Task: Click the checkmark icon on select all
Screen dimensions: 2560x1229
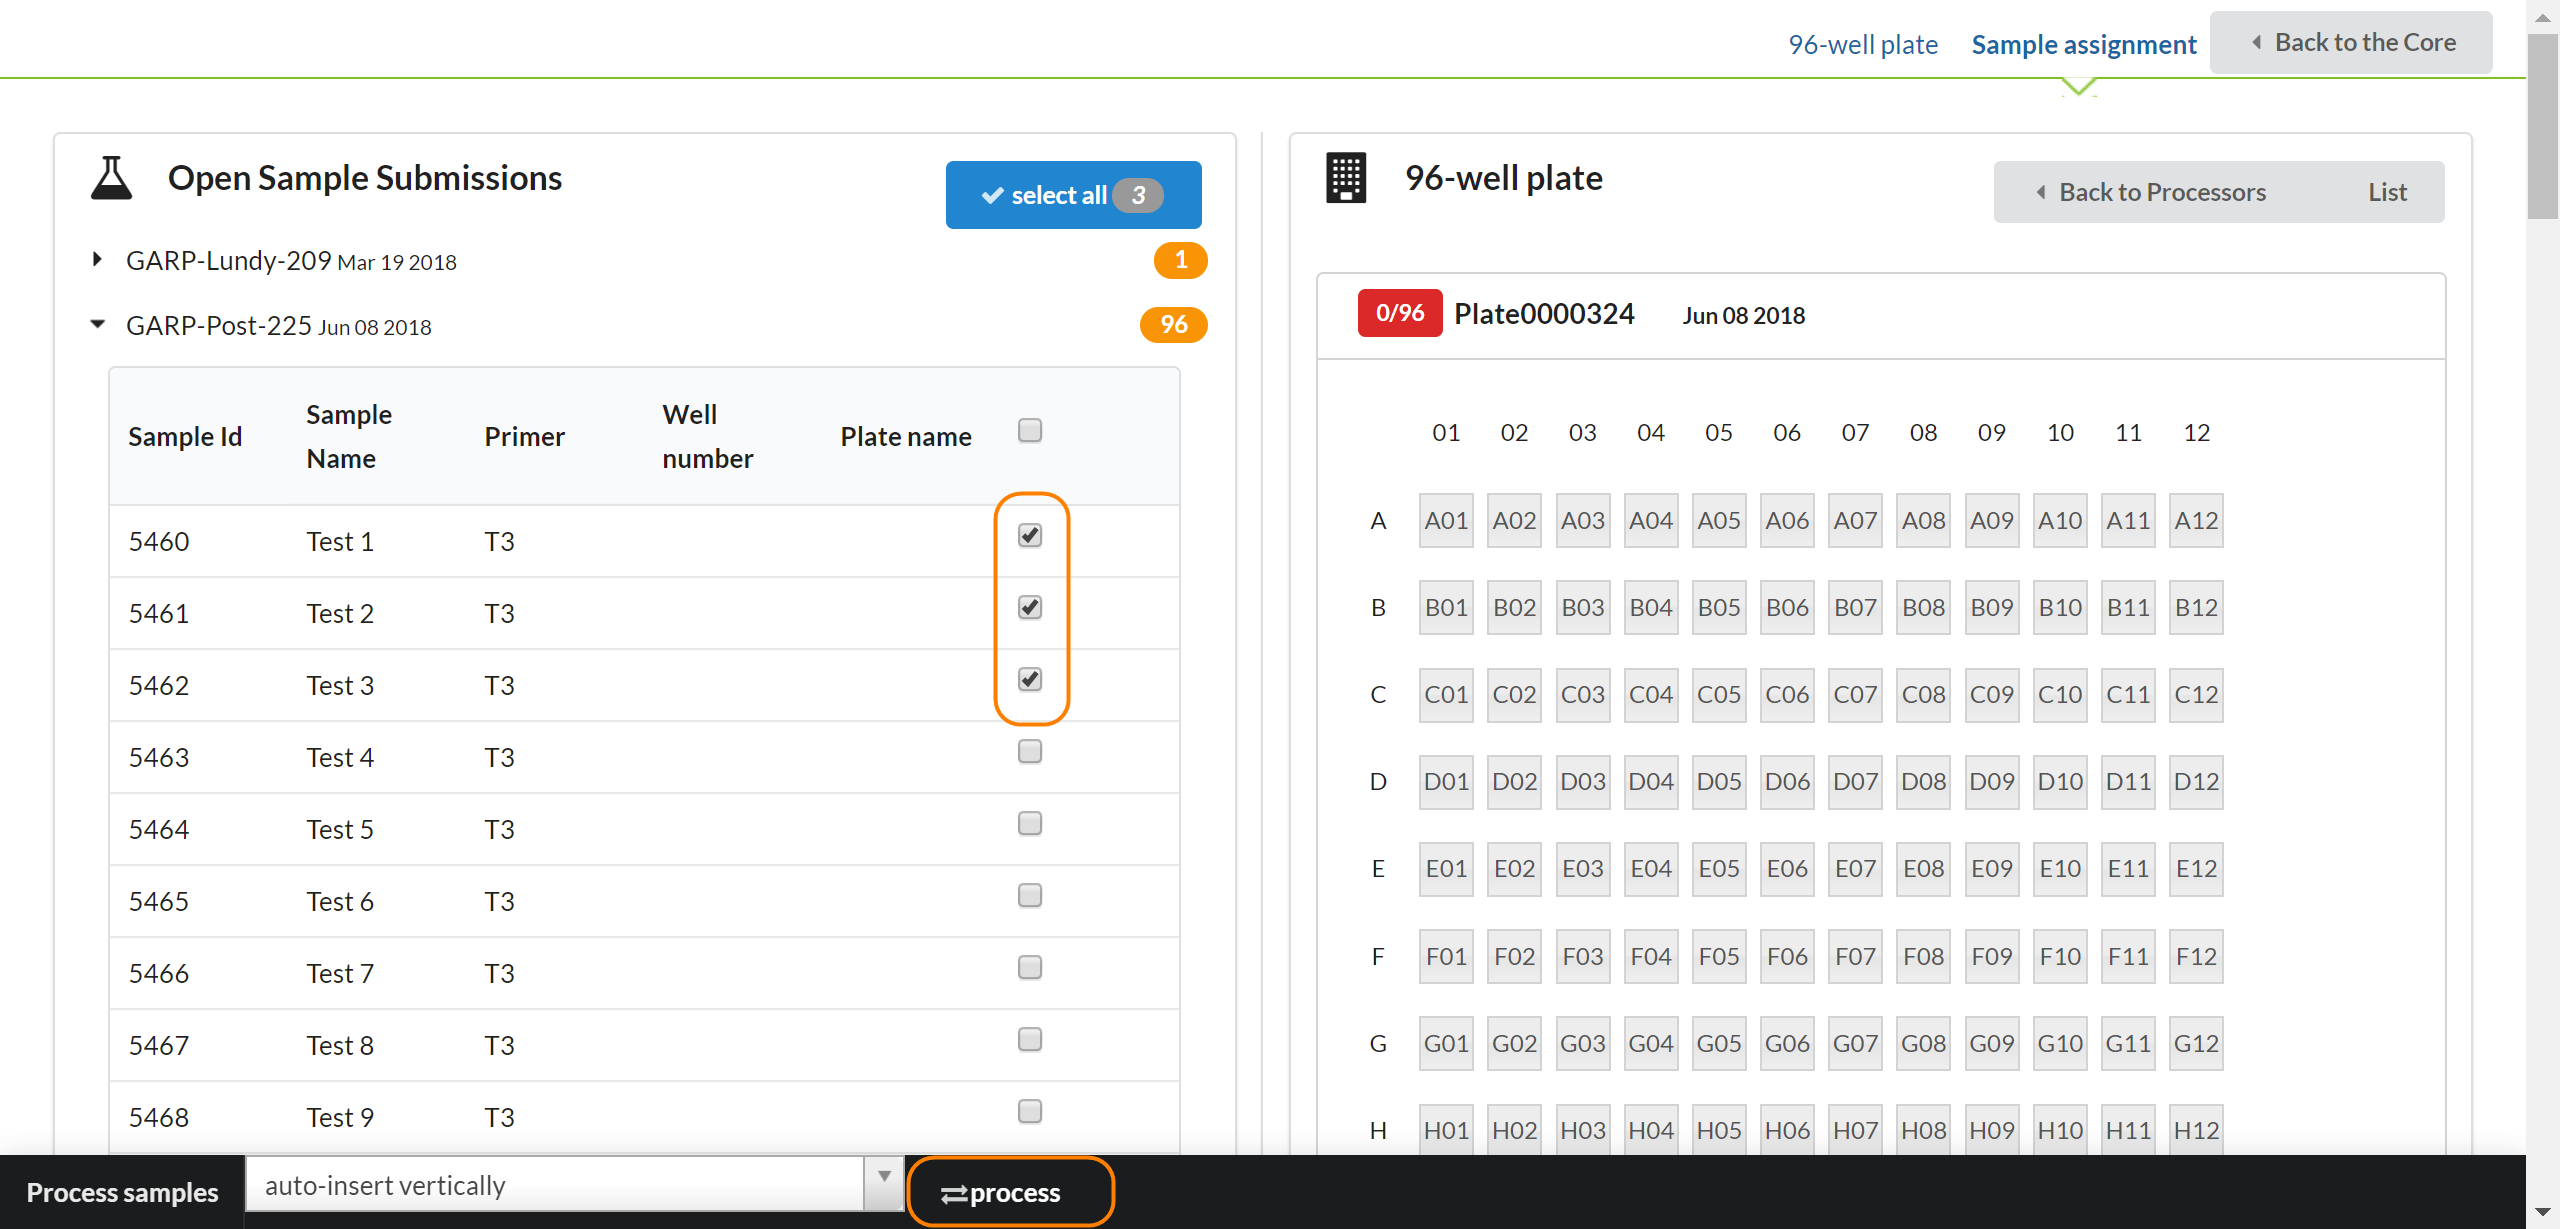Action: click(x=992, y=195)
